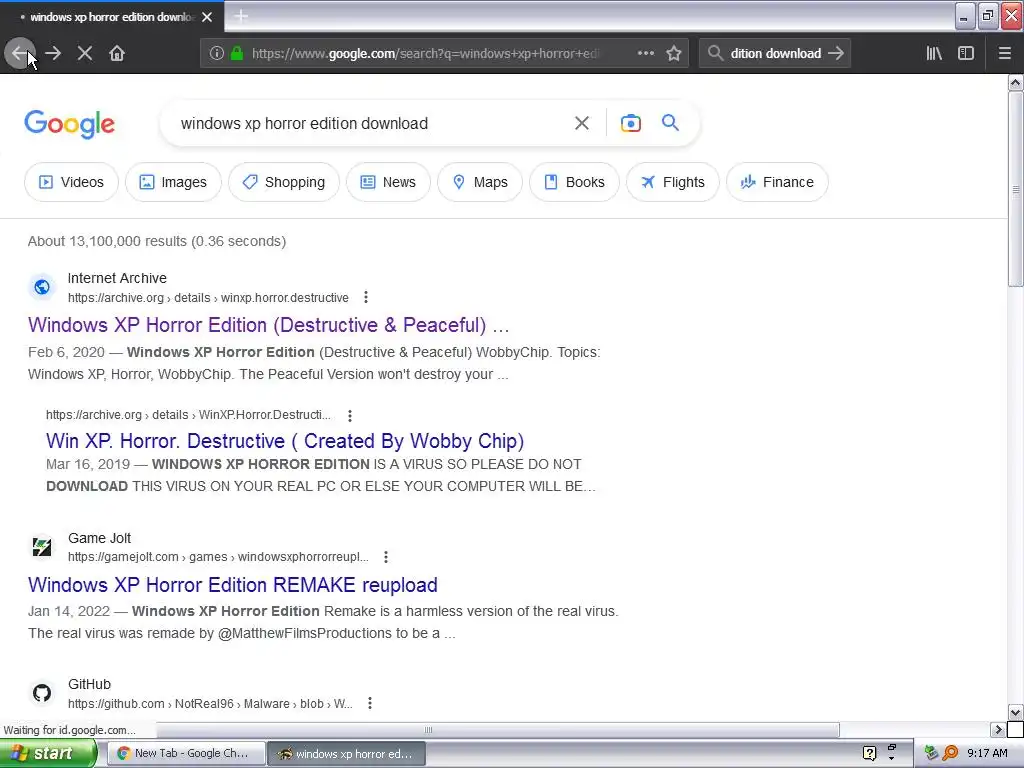Stop loading the page with the X button
The image size is (1024, 768).
pyautogui.click(x=85, y=53)
